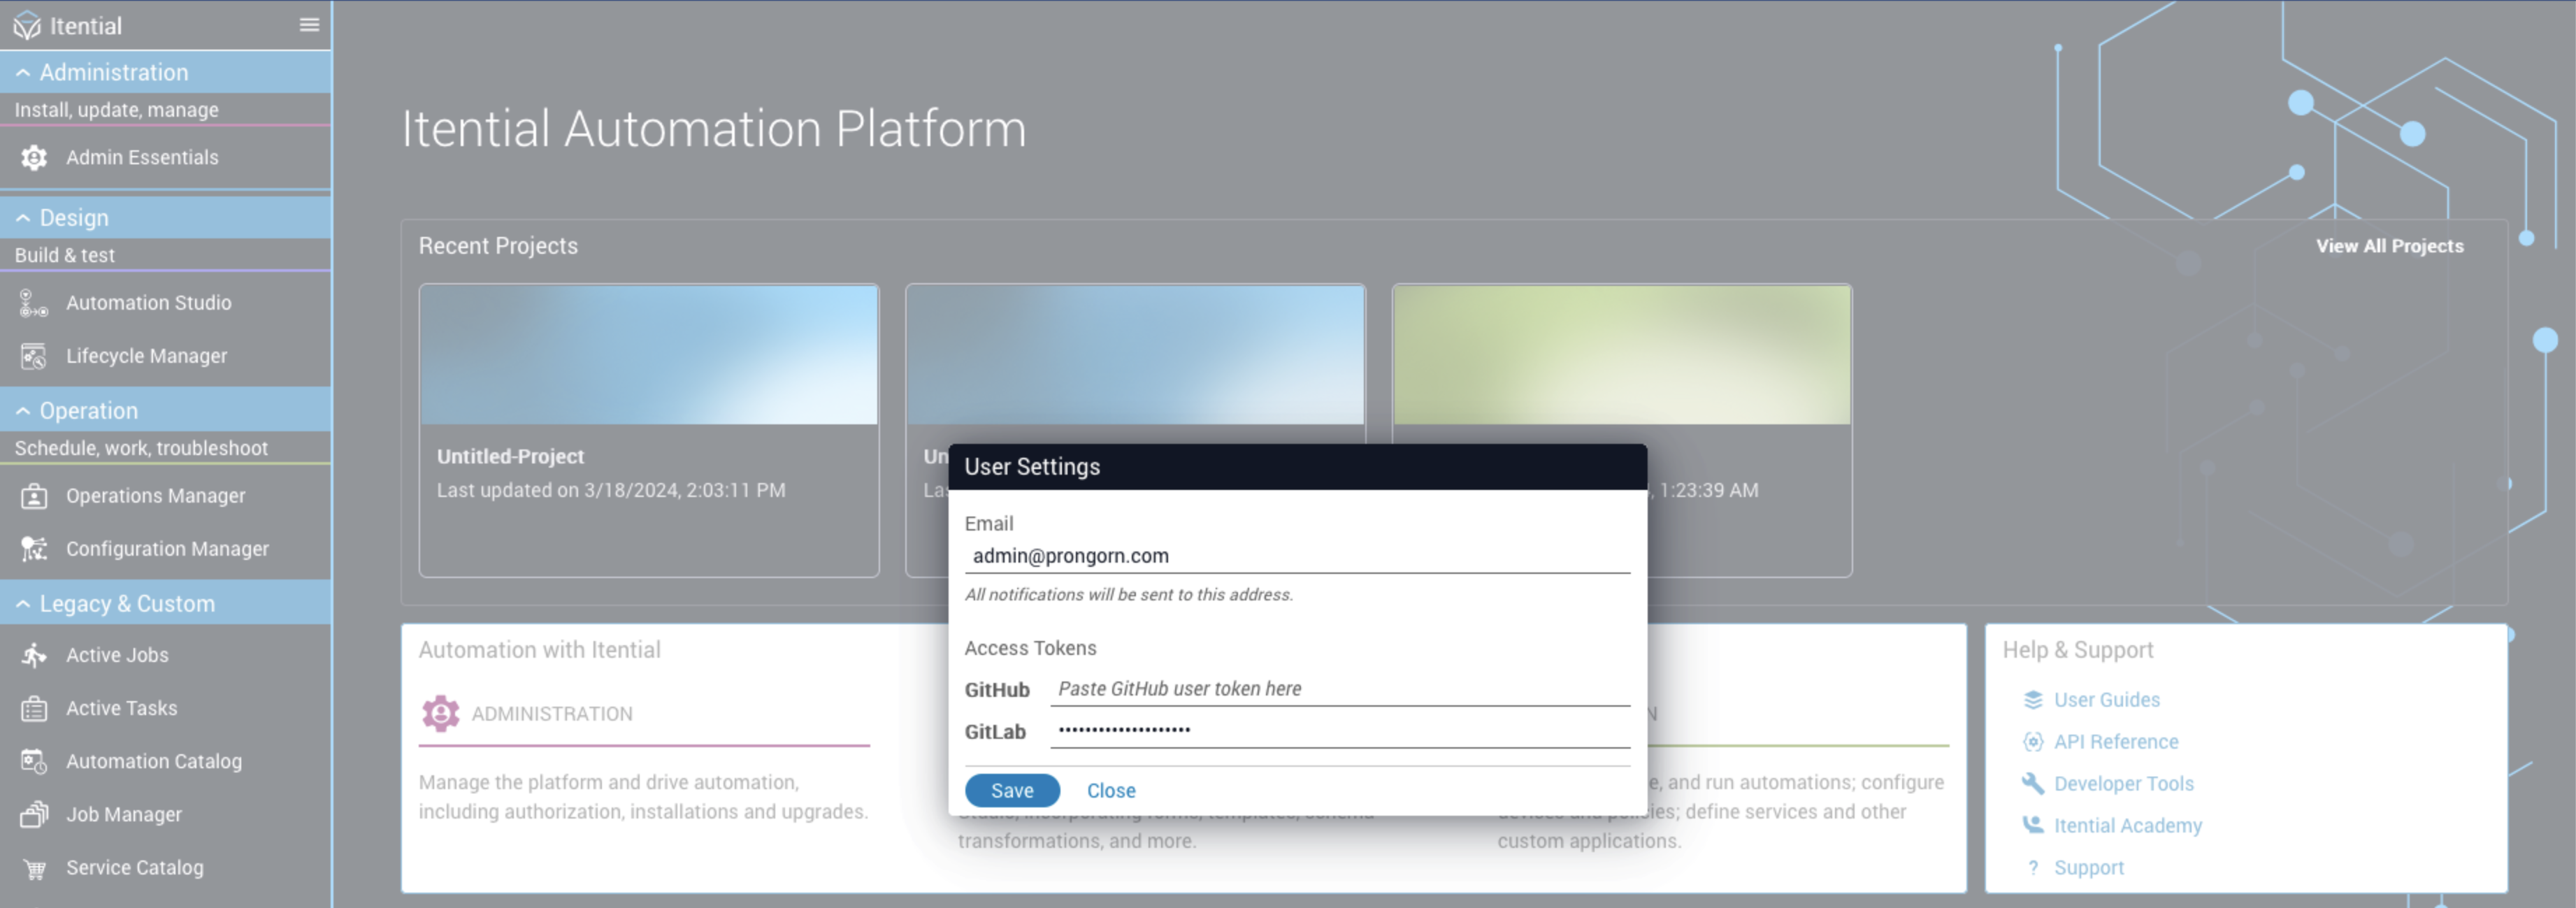Click the Lifecycle Manager icon
The height and width of the screenshot is (908, 2576).
(34, 356)
